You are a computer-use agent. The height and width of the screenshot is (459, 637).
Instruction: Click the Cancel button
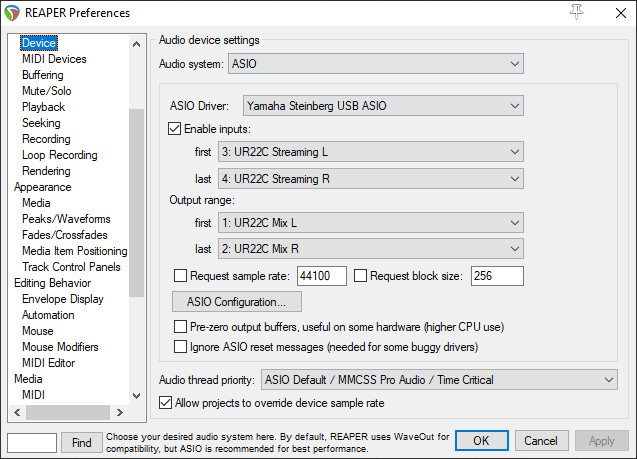pos(541,441)
